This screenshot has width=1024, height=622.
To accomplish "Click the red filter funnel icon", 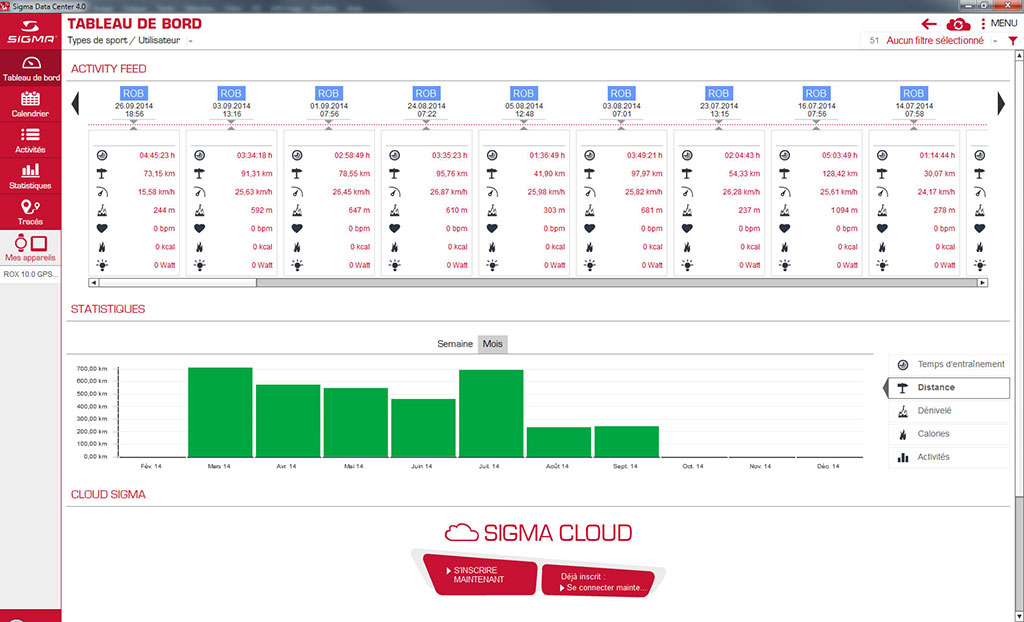I will pyautogui.click(x=1012, y=41).
